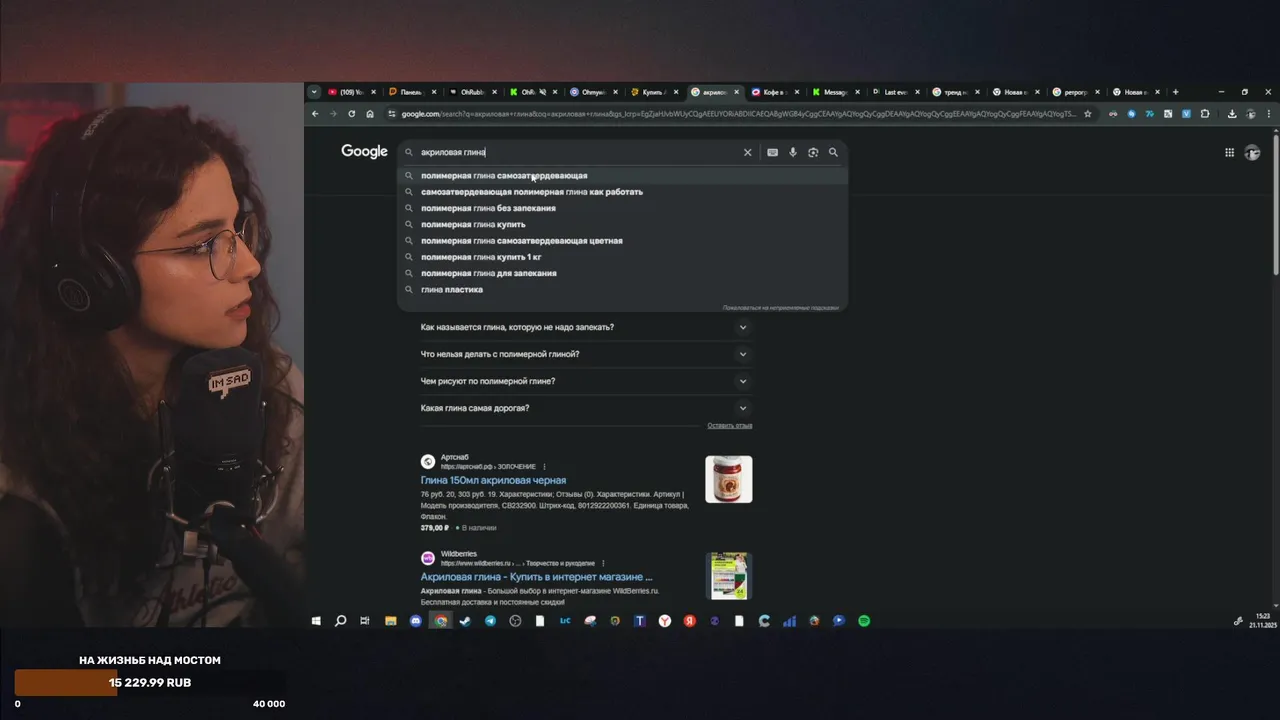The image size is (1280, 720).
Task: Select suggestion 'самозатвердевающая полимерная глина как работать'
Action: [622, 192]
